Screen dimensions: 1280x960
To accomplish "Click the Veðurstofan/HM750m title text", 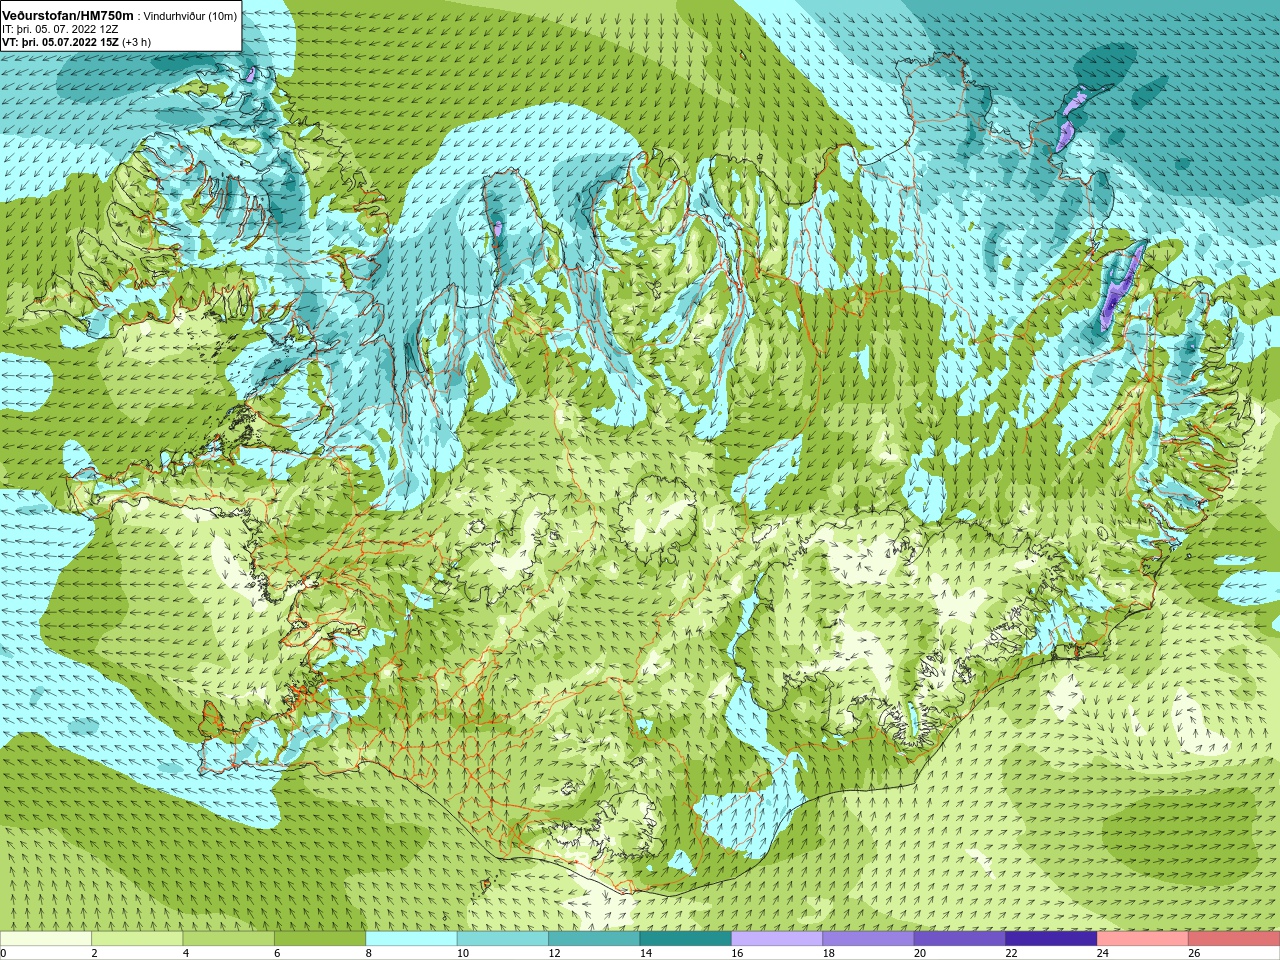I will (x=67, y=15).
